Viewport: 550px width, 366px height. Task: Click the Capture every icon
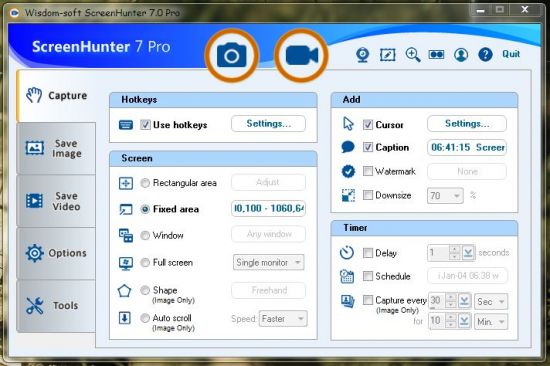point(347,301)
